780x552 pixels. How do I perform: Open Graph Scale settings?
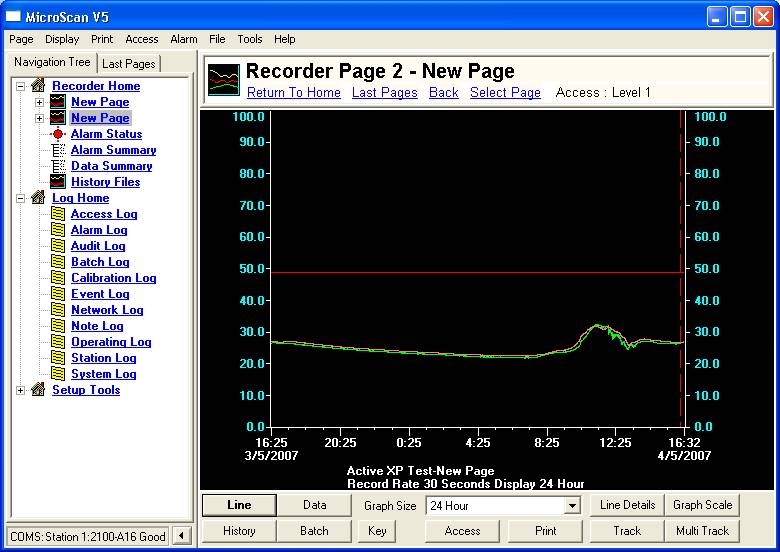pyautogui.click(x=702, y=505)
